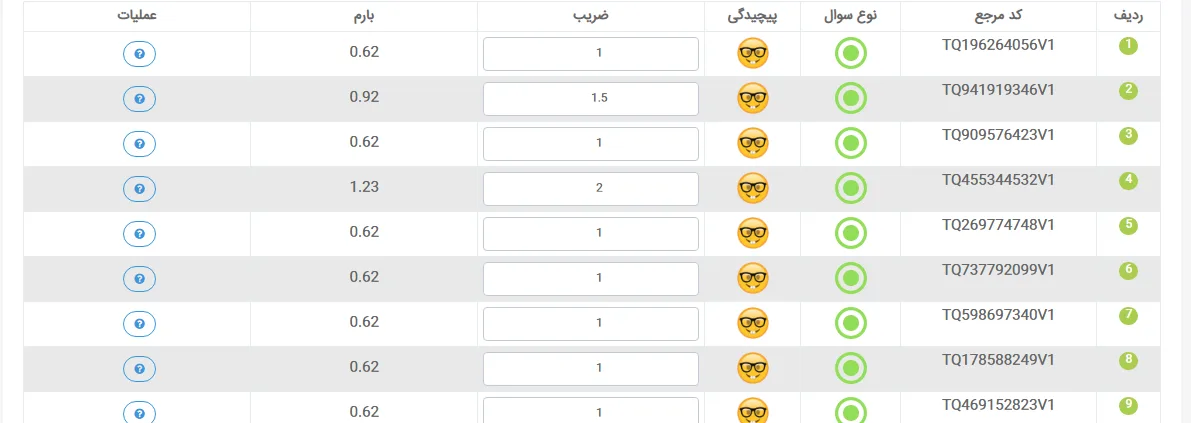Click help icon in row 6
Image resolution: width=1191 pixels, height=423 pixels.
pyautogui.click(x=139, y=279)
